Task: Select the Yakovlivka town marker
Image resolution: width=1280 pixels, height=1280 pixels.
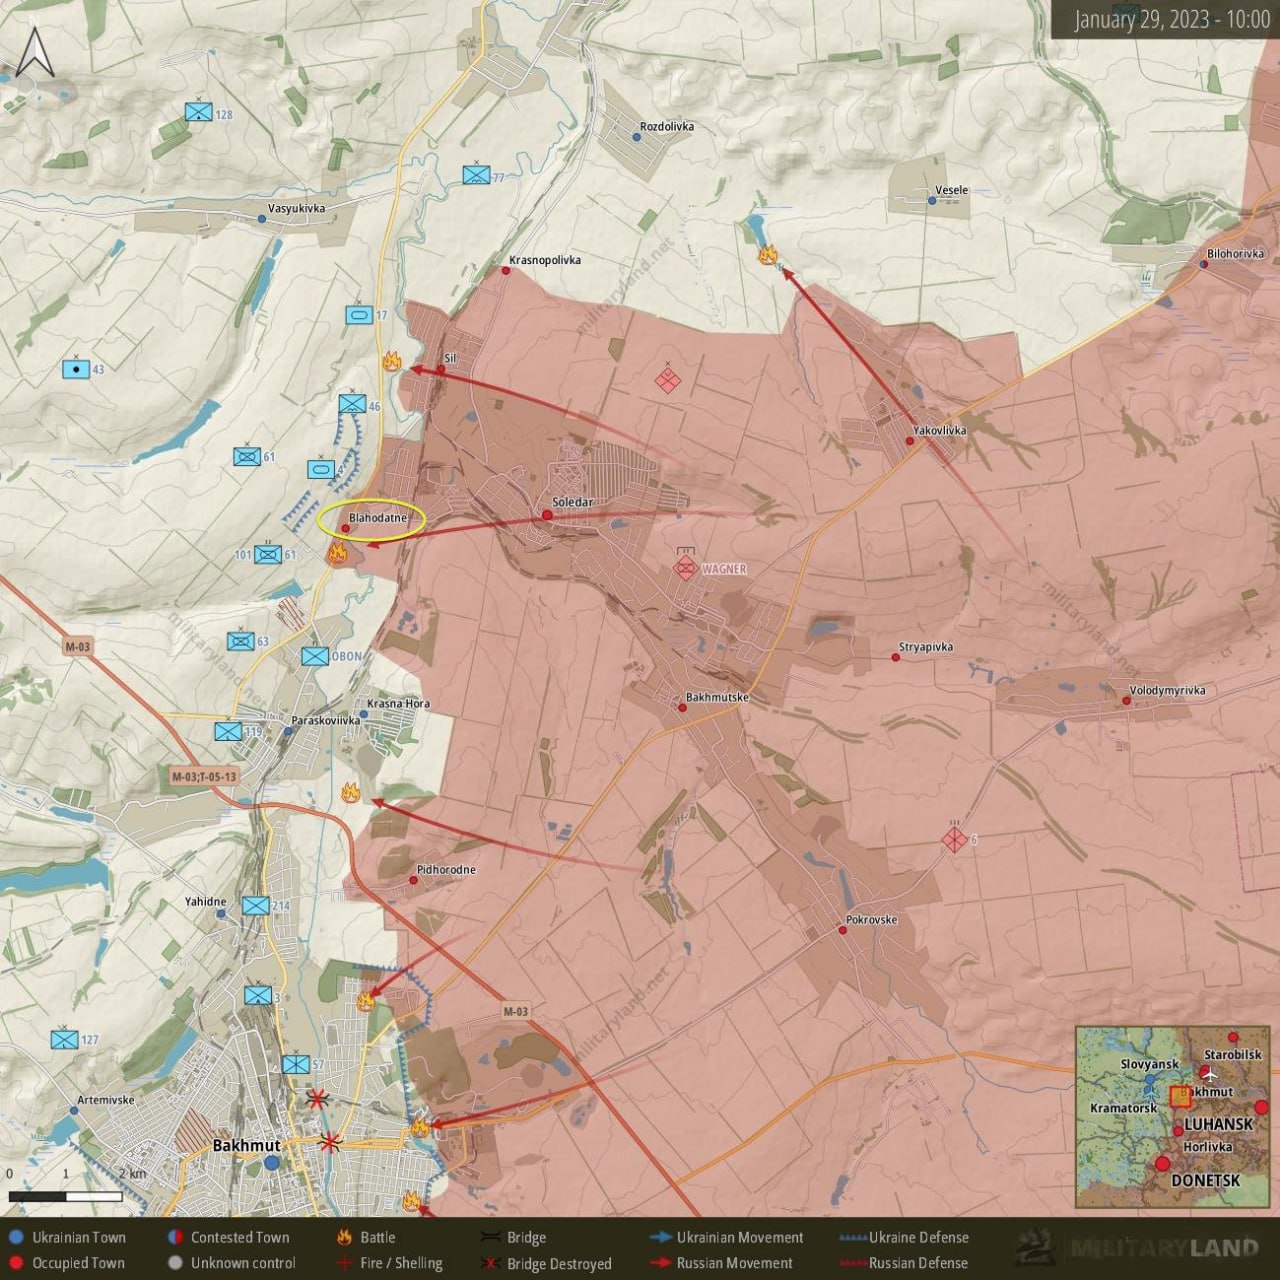Action: point(909,441)
